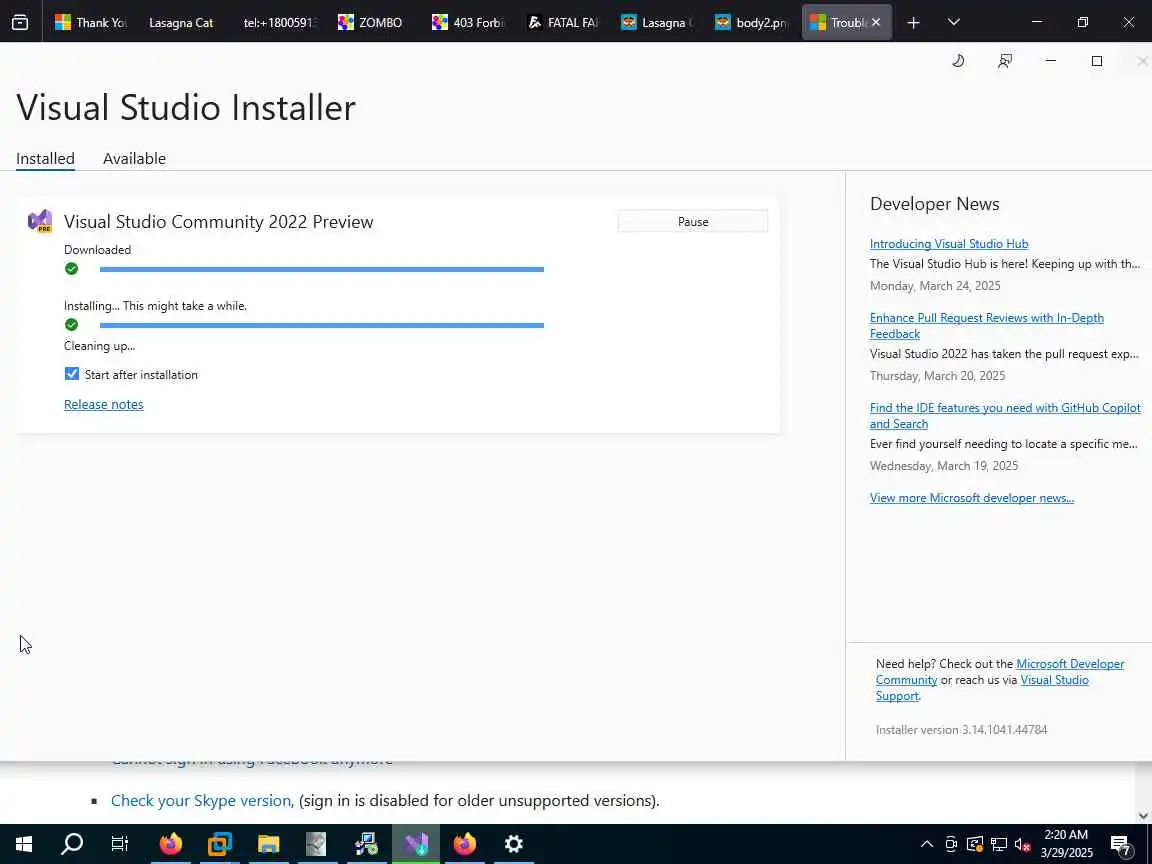Switch to the body2.png browser tab
Screen dimensions: 1152x864
pyautogui.click(x=751, y=23)
